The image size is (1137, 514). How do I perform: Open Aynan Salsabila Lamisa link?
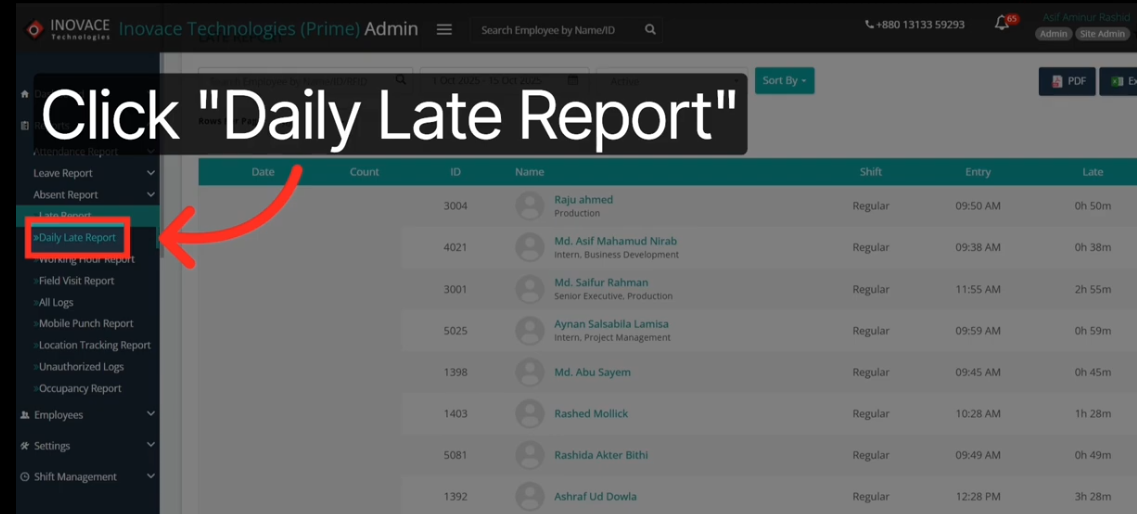(611, 324)
